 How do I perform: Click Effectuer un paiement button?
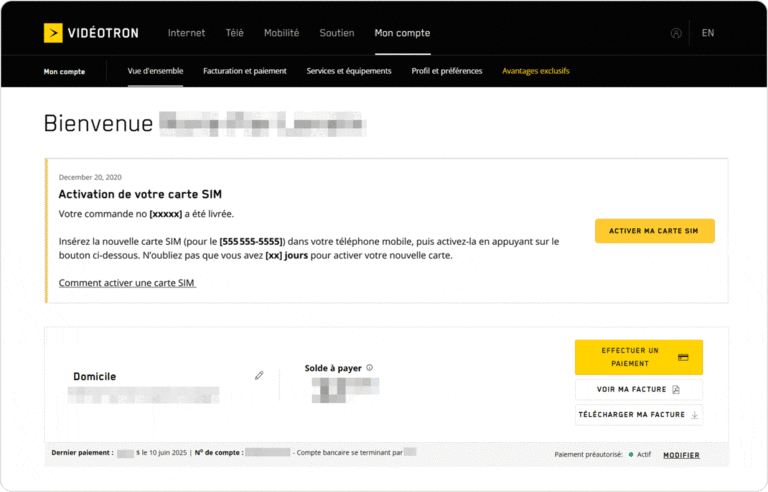coord(638,357)
